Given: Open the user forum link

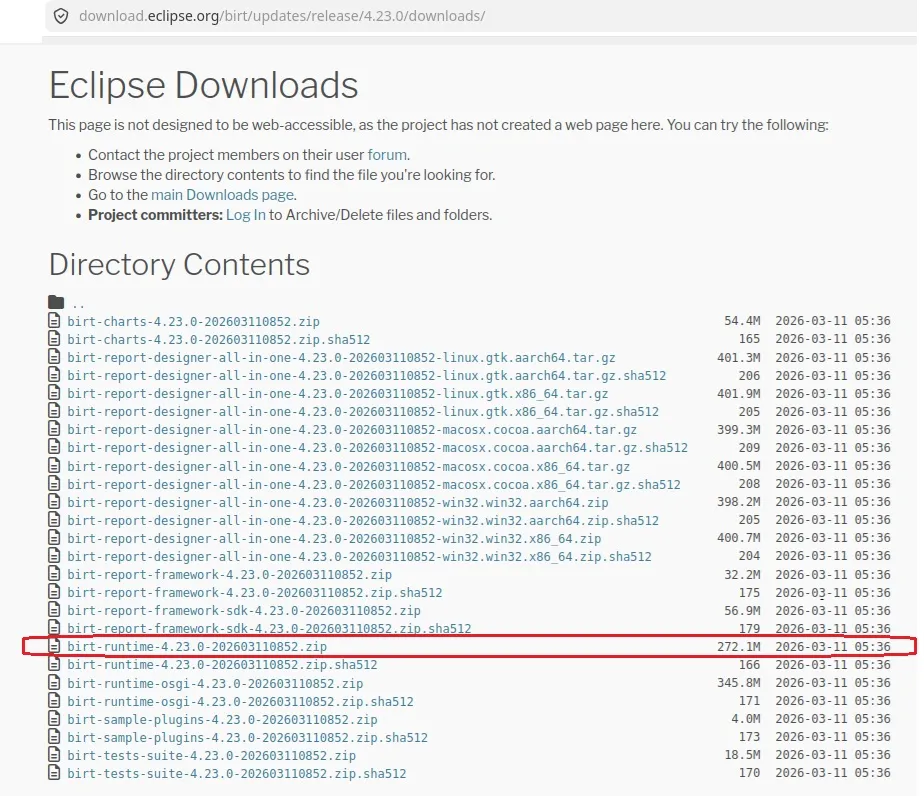Looking at the screenshot, I should click(x=387, y=155).
